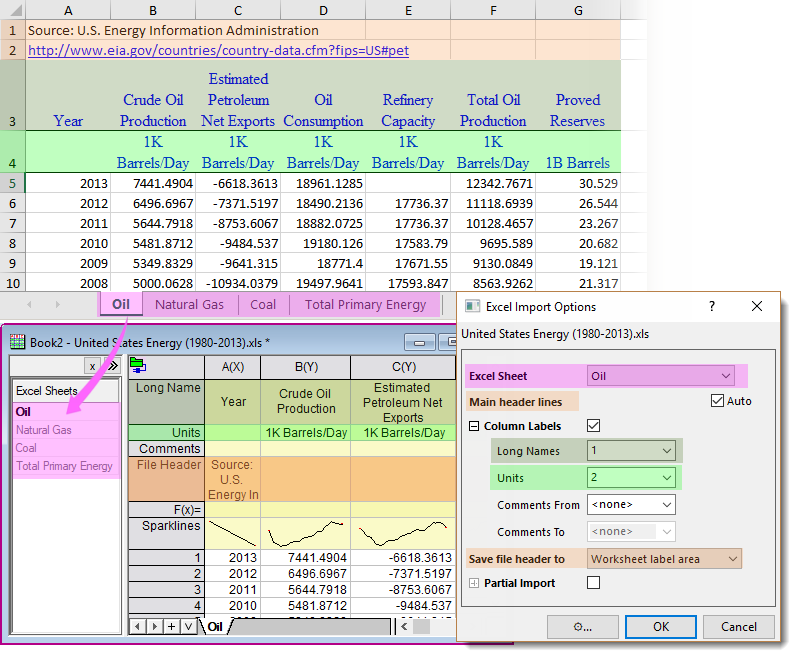Click the Estimated Petroleum Net Exports sparkline
790x651 pixels.
(x=404, y=534)
